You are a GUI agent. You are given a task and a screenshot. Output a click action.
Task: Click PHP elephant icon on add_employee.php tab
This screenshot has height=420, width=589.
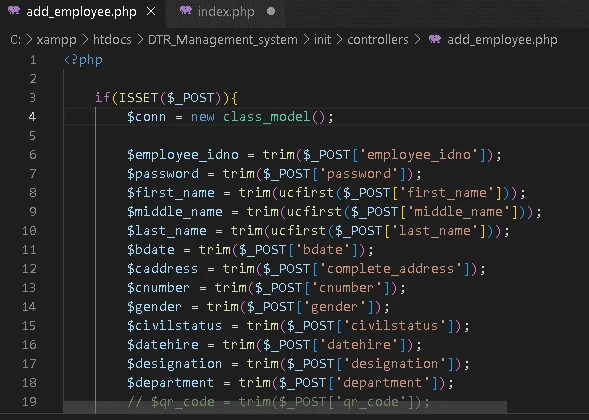[x=14, y=11]
